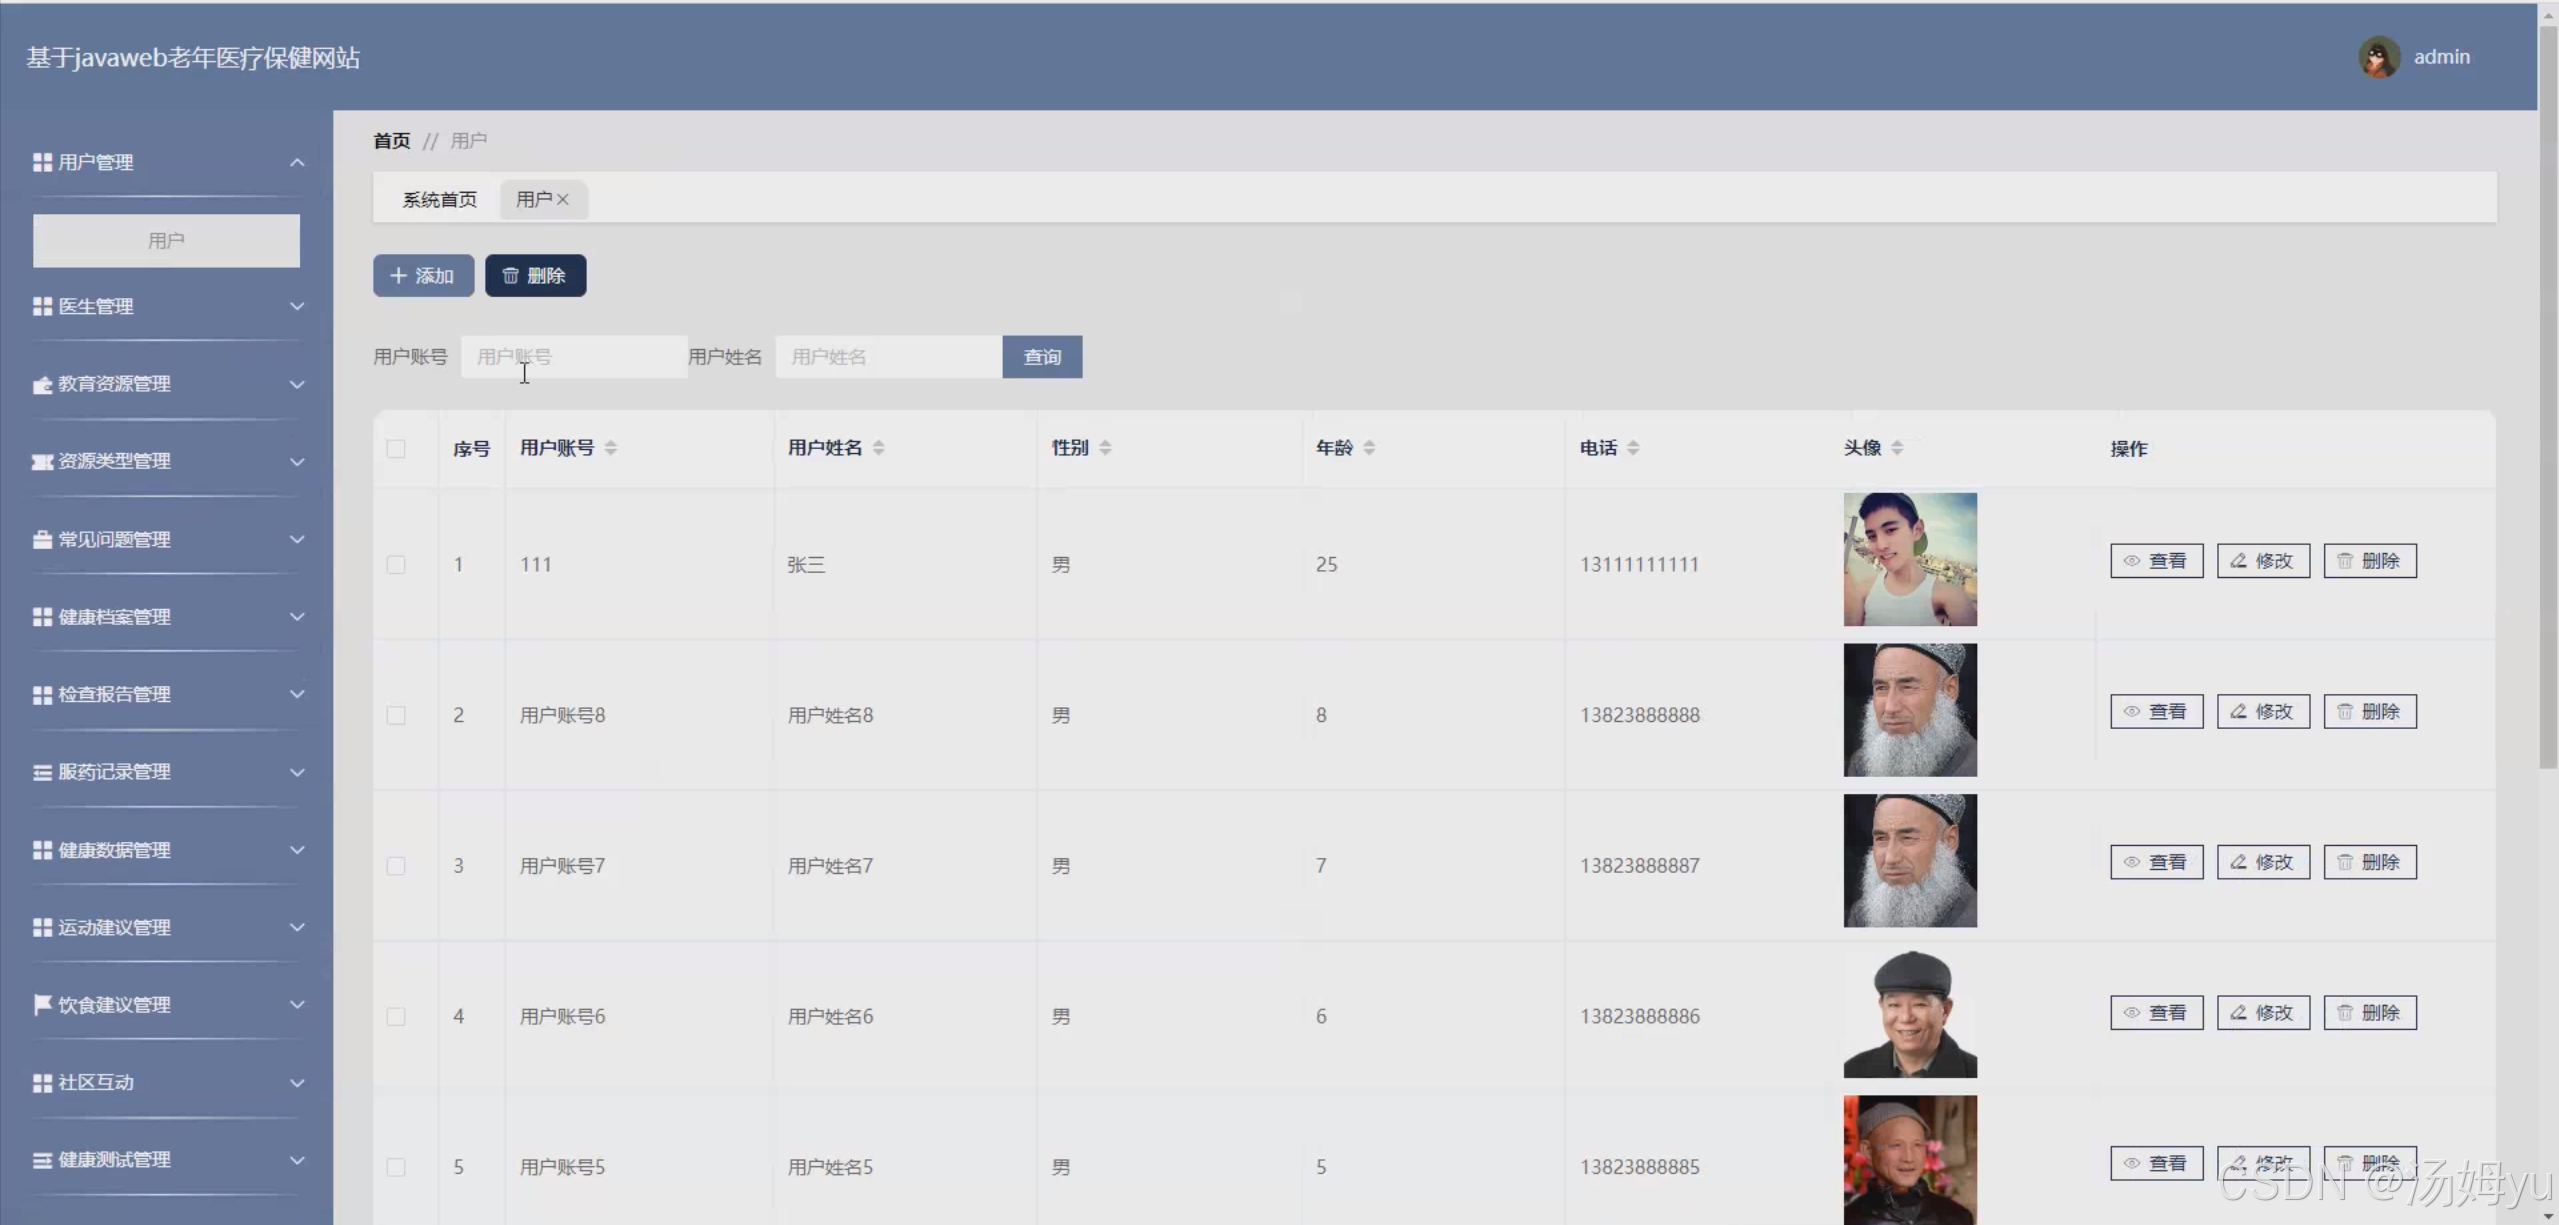Check the row for 用户账号7
The height and width of the screenshot is (1225, 2559).
click(396, 866)
